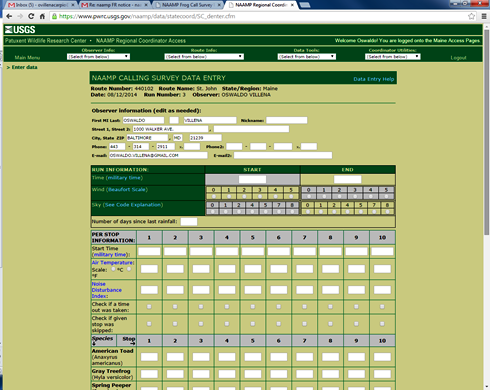
Task: Reload the page with refresh icon
Action: pos(31,16)
